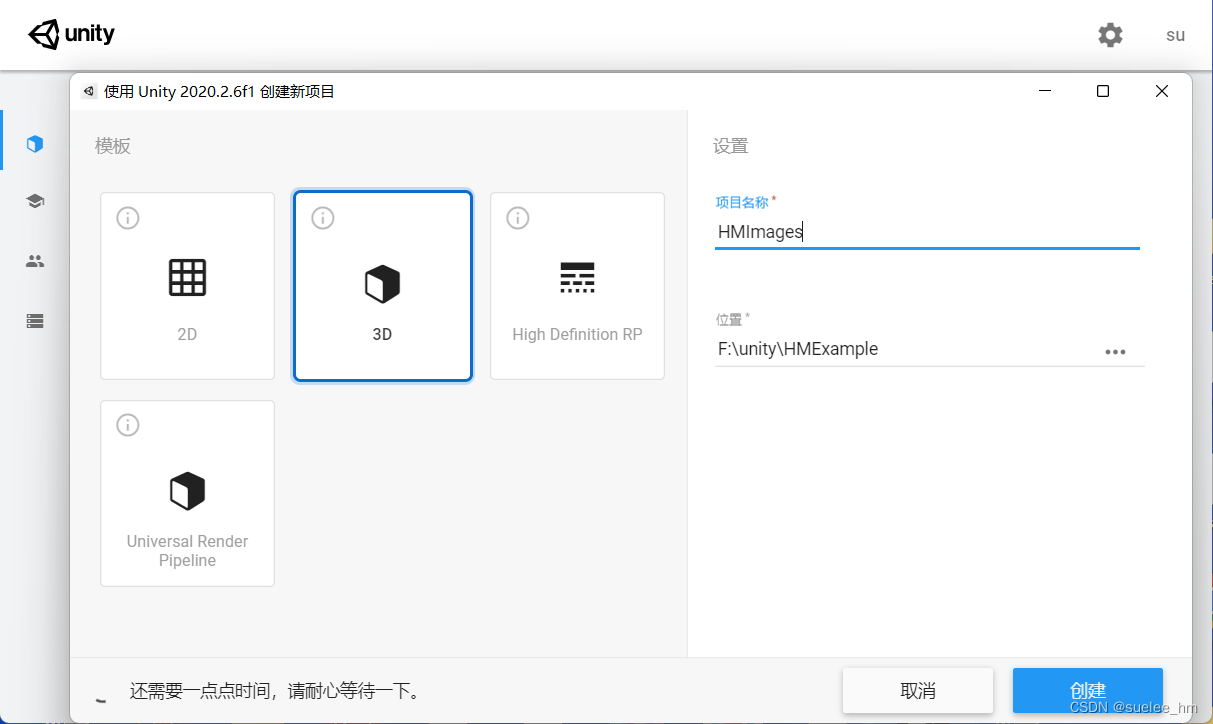Open the Projects section in the sidebar
Viewport: 1213px width, 724px height.
[x=35, y=143]
